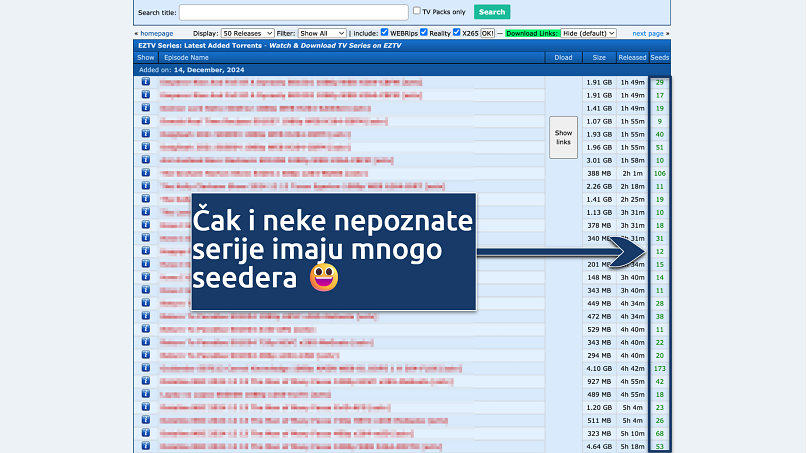Viewport: 806px width, 453px height.
Task: Go to the next page link
Action: 648,33
